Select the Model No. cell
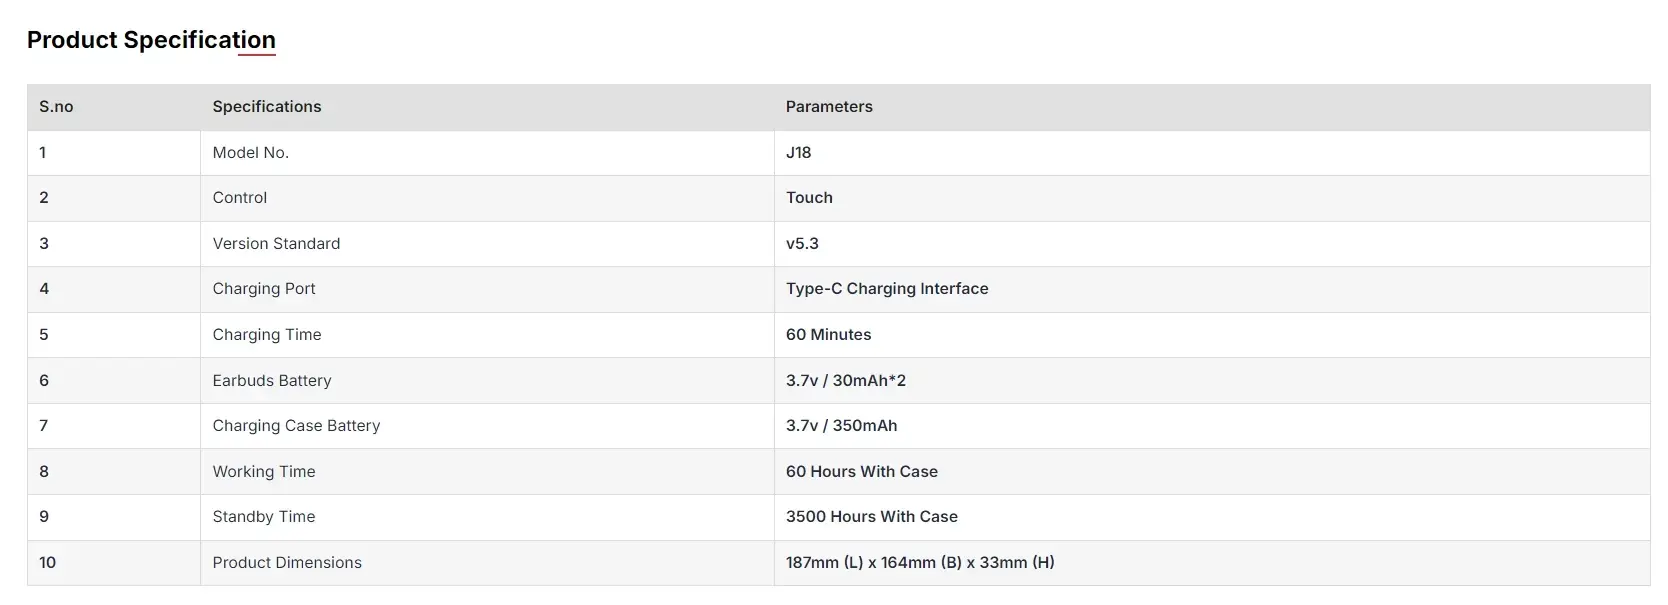Viewport: 1668px width, 605px height. (251, 153)
